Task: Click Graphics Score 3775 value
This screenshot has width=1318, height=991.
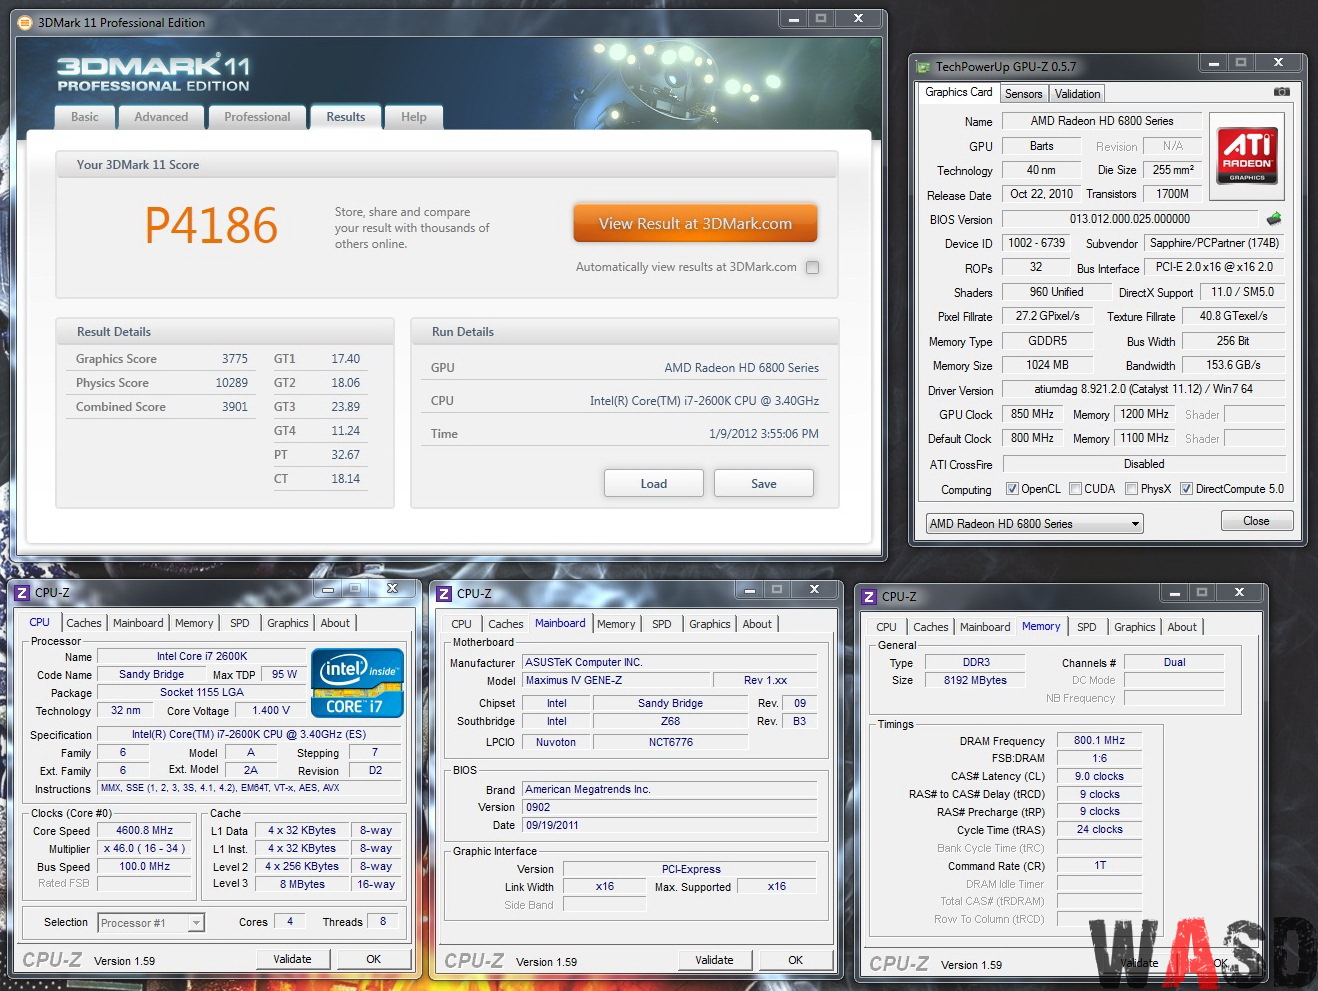Action: (x=235, y=359)
